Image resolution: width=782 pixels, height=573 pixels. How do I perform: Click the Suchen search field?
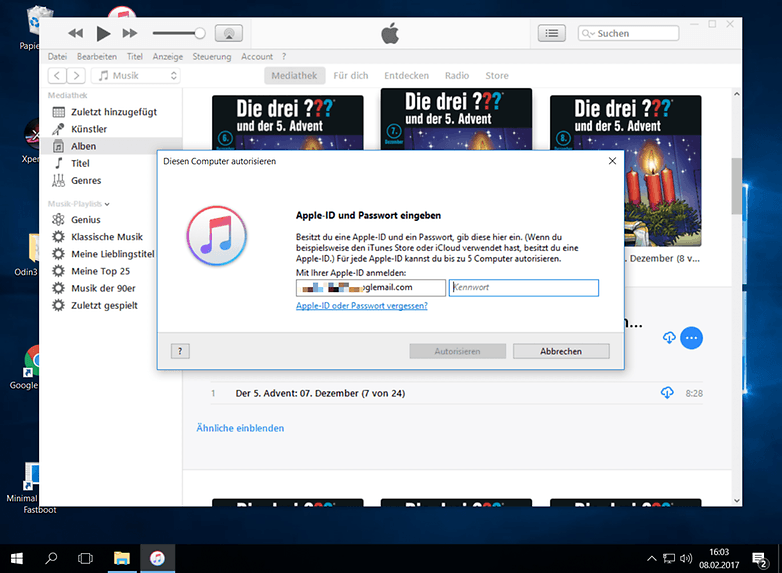click(x=628, y=33)
